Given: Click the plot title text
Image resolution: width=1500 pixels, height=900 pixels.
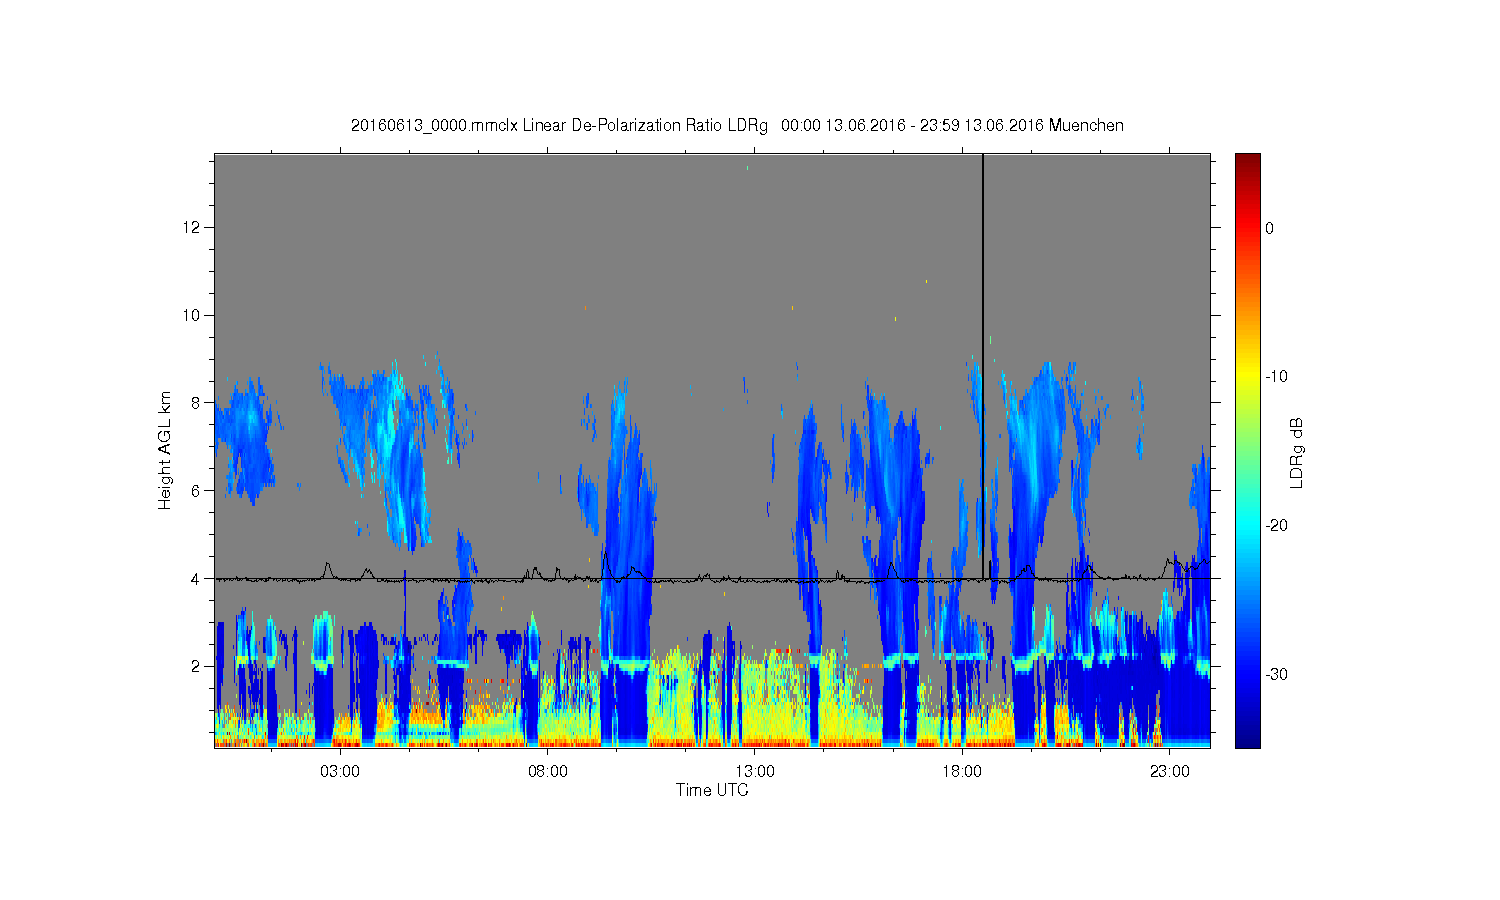Looking at the screenshot, I should click(737, 126).
